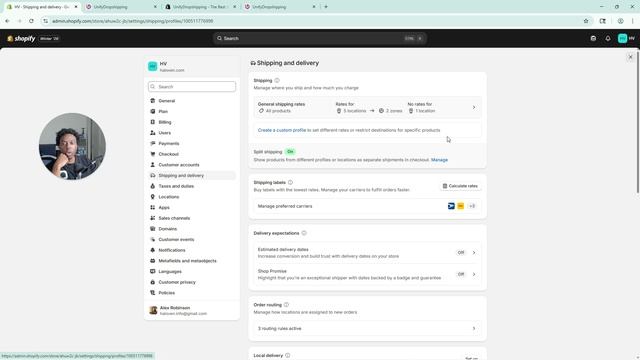640x360 pixels.
Task: Open 3 routing rules active chevron
Action: (474, 329)
